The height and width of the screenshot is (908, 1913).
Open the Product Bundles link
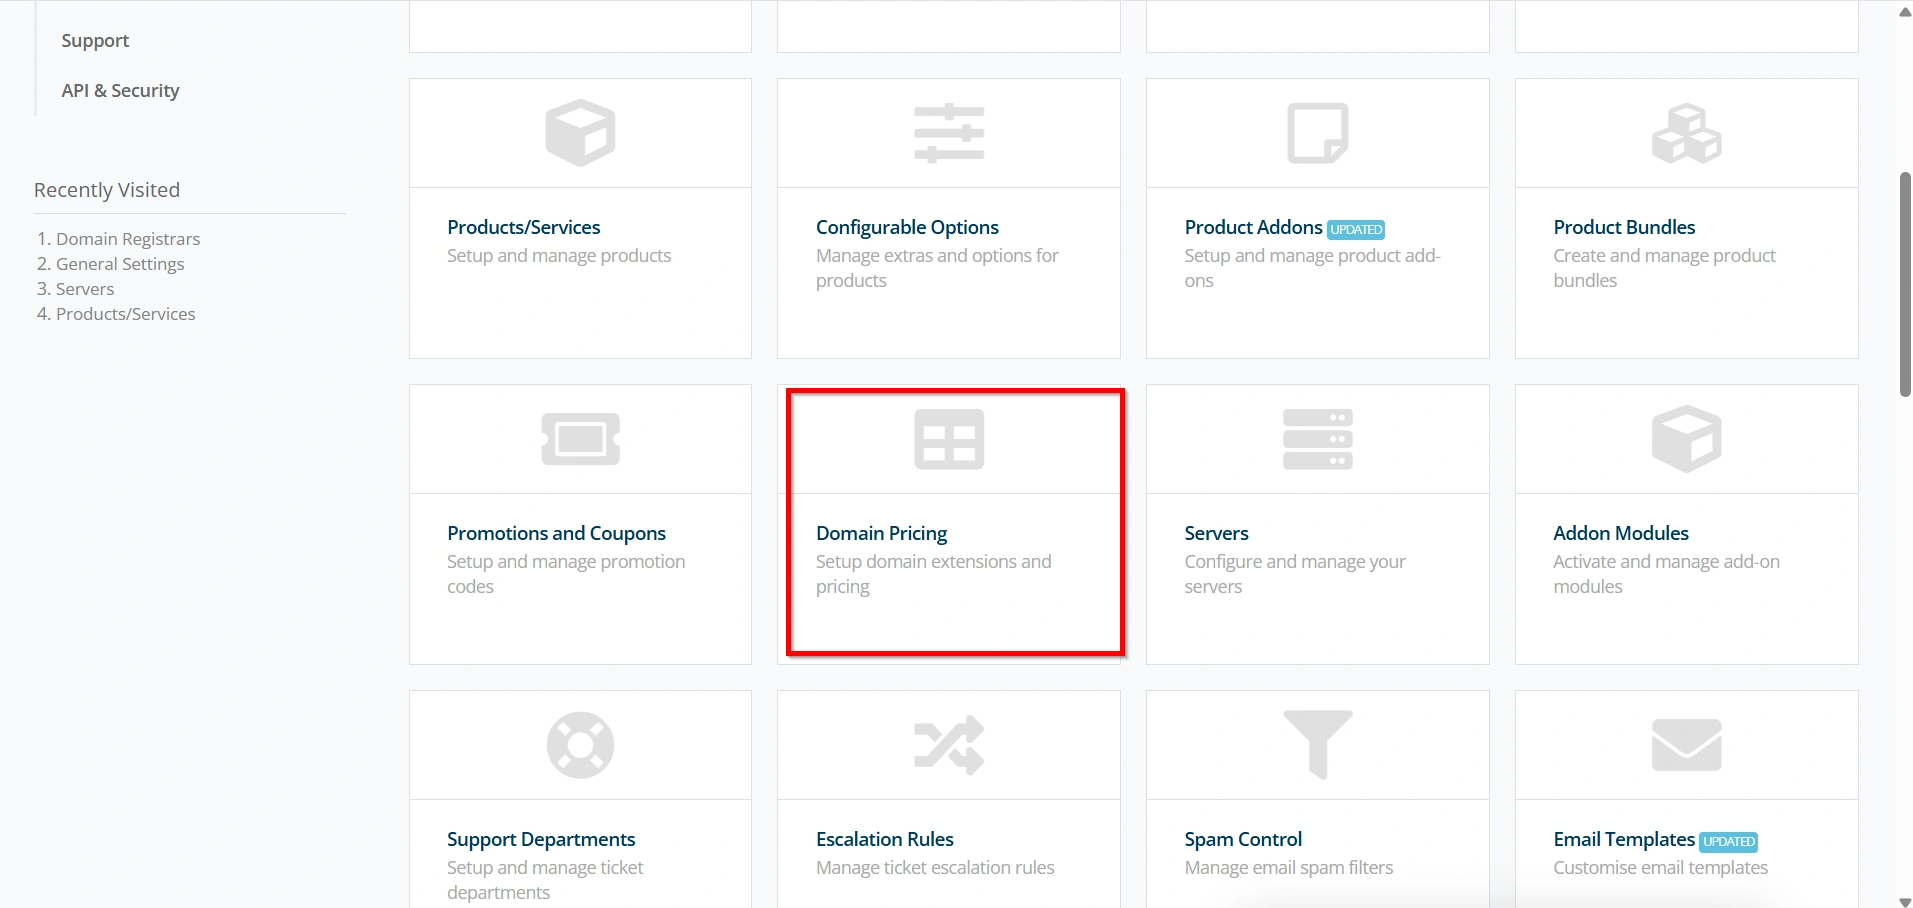pyautogui.click(x=1624, y=227)
